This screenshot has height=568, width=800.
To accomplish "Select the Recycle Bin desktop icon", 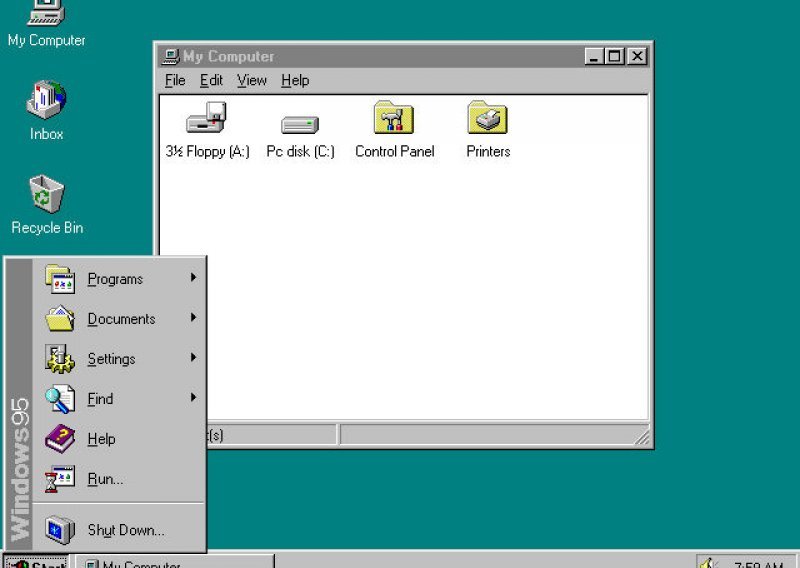I will 46,194.
